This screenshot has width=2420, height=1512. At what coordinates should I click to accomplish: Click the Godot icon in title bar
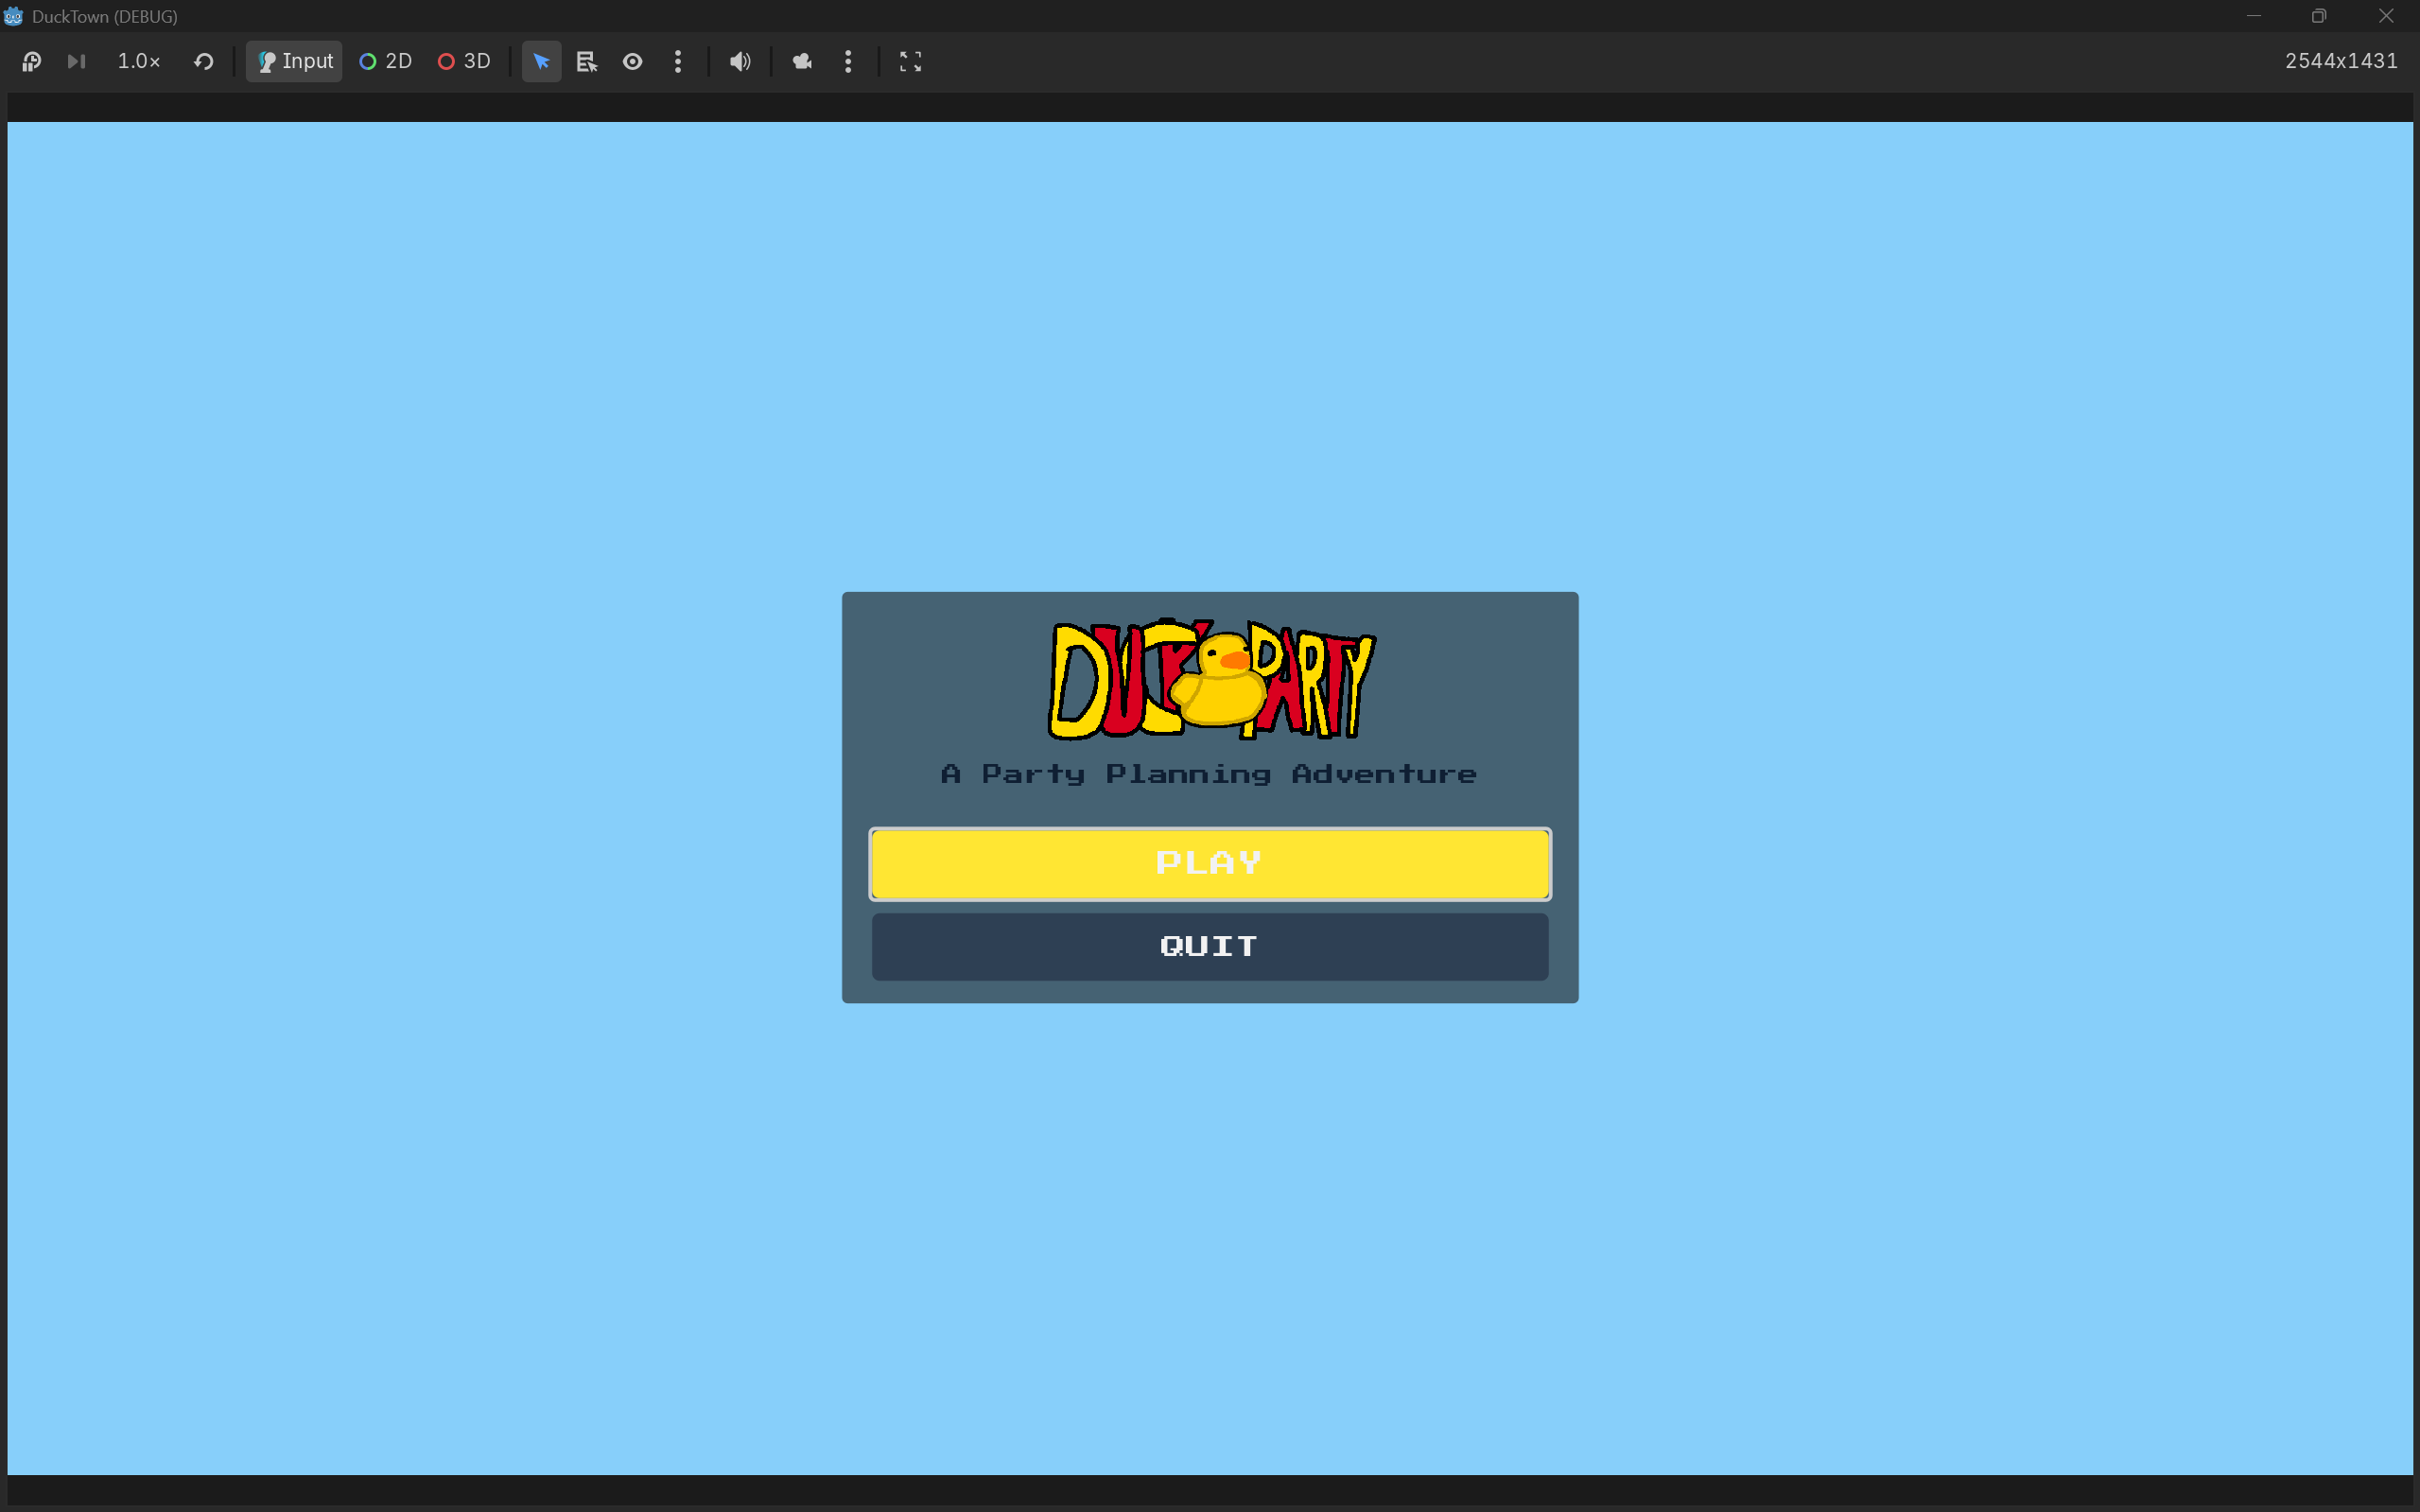click(x=13, y=16)
